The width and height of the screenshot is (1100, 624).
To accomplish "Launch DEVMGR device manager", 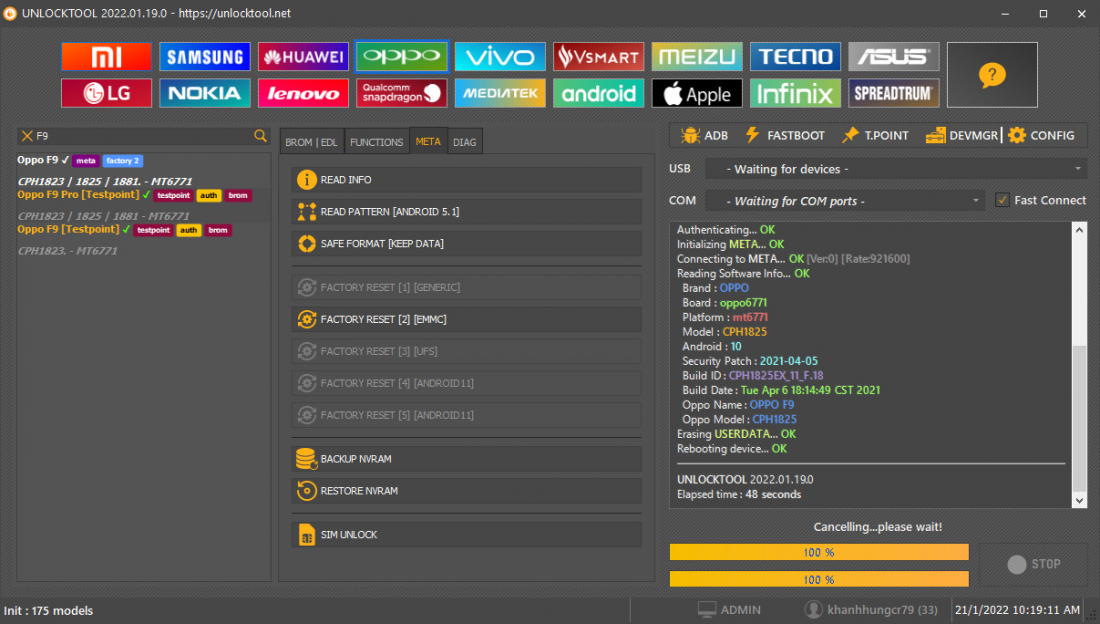I will tap(961, 135).
